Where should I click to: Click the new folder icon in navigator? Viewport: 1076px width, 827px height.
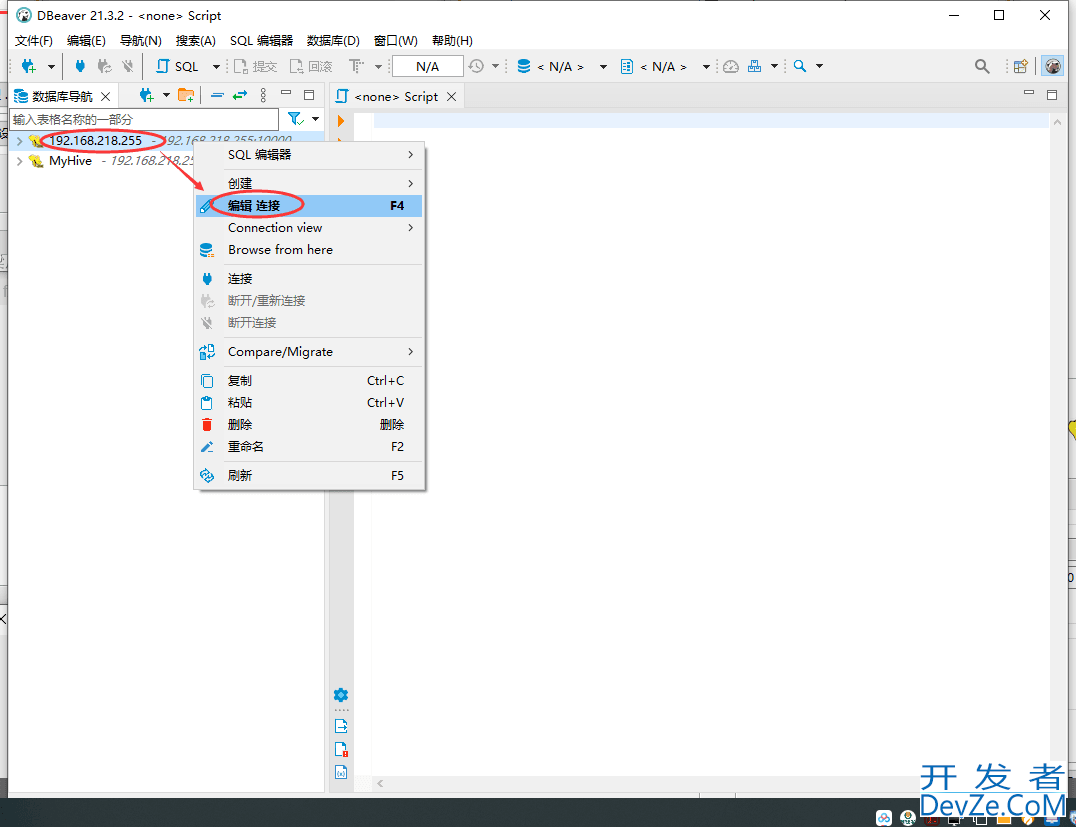tap(186, 95)
